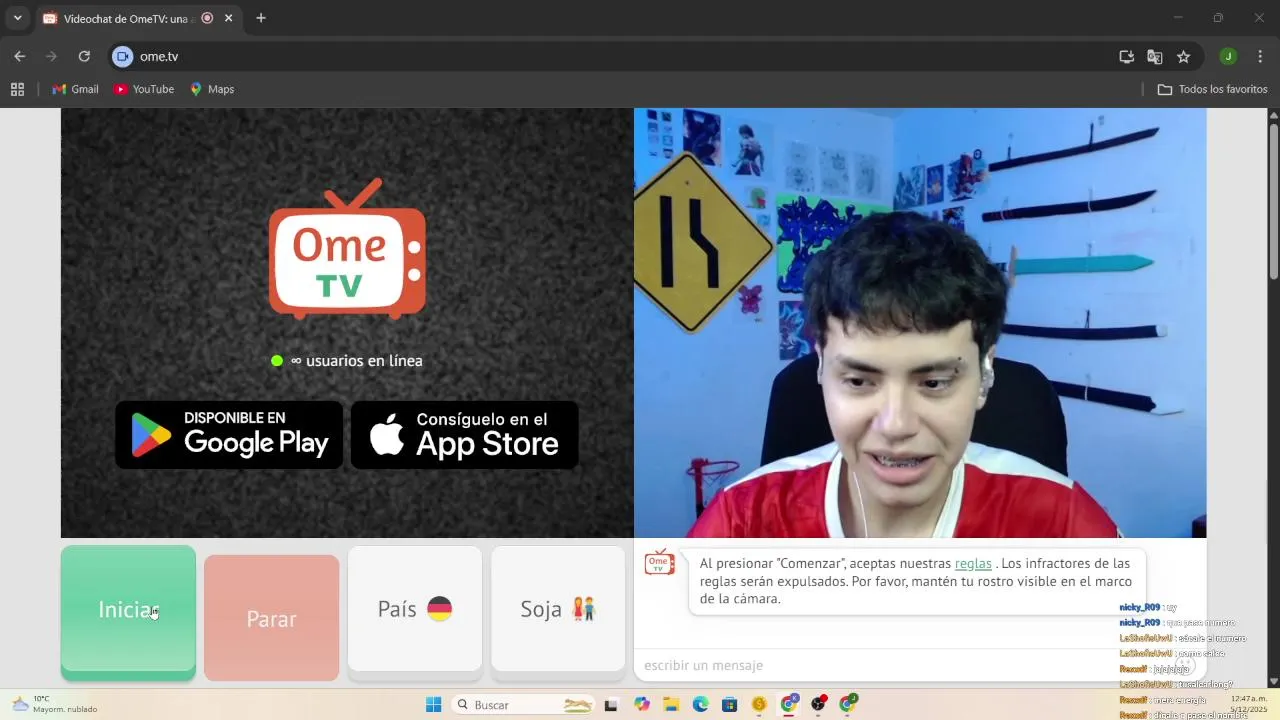Open File Explorer from the taskbar
The width and height of the screenshot is (1280, 720).
(671, 705)
